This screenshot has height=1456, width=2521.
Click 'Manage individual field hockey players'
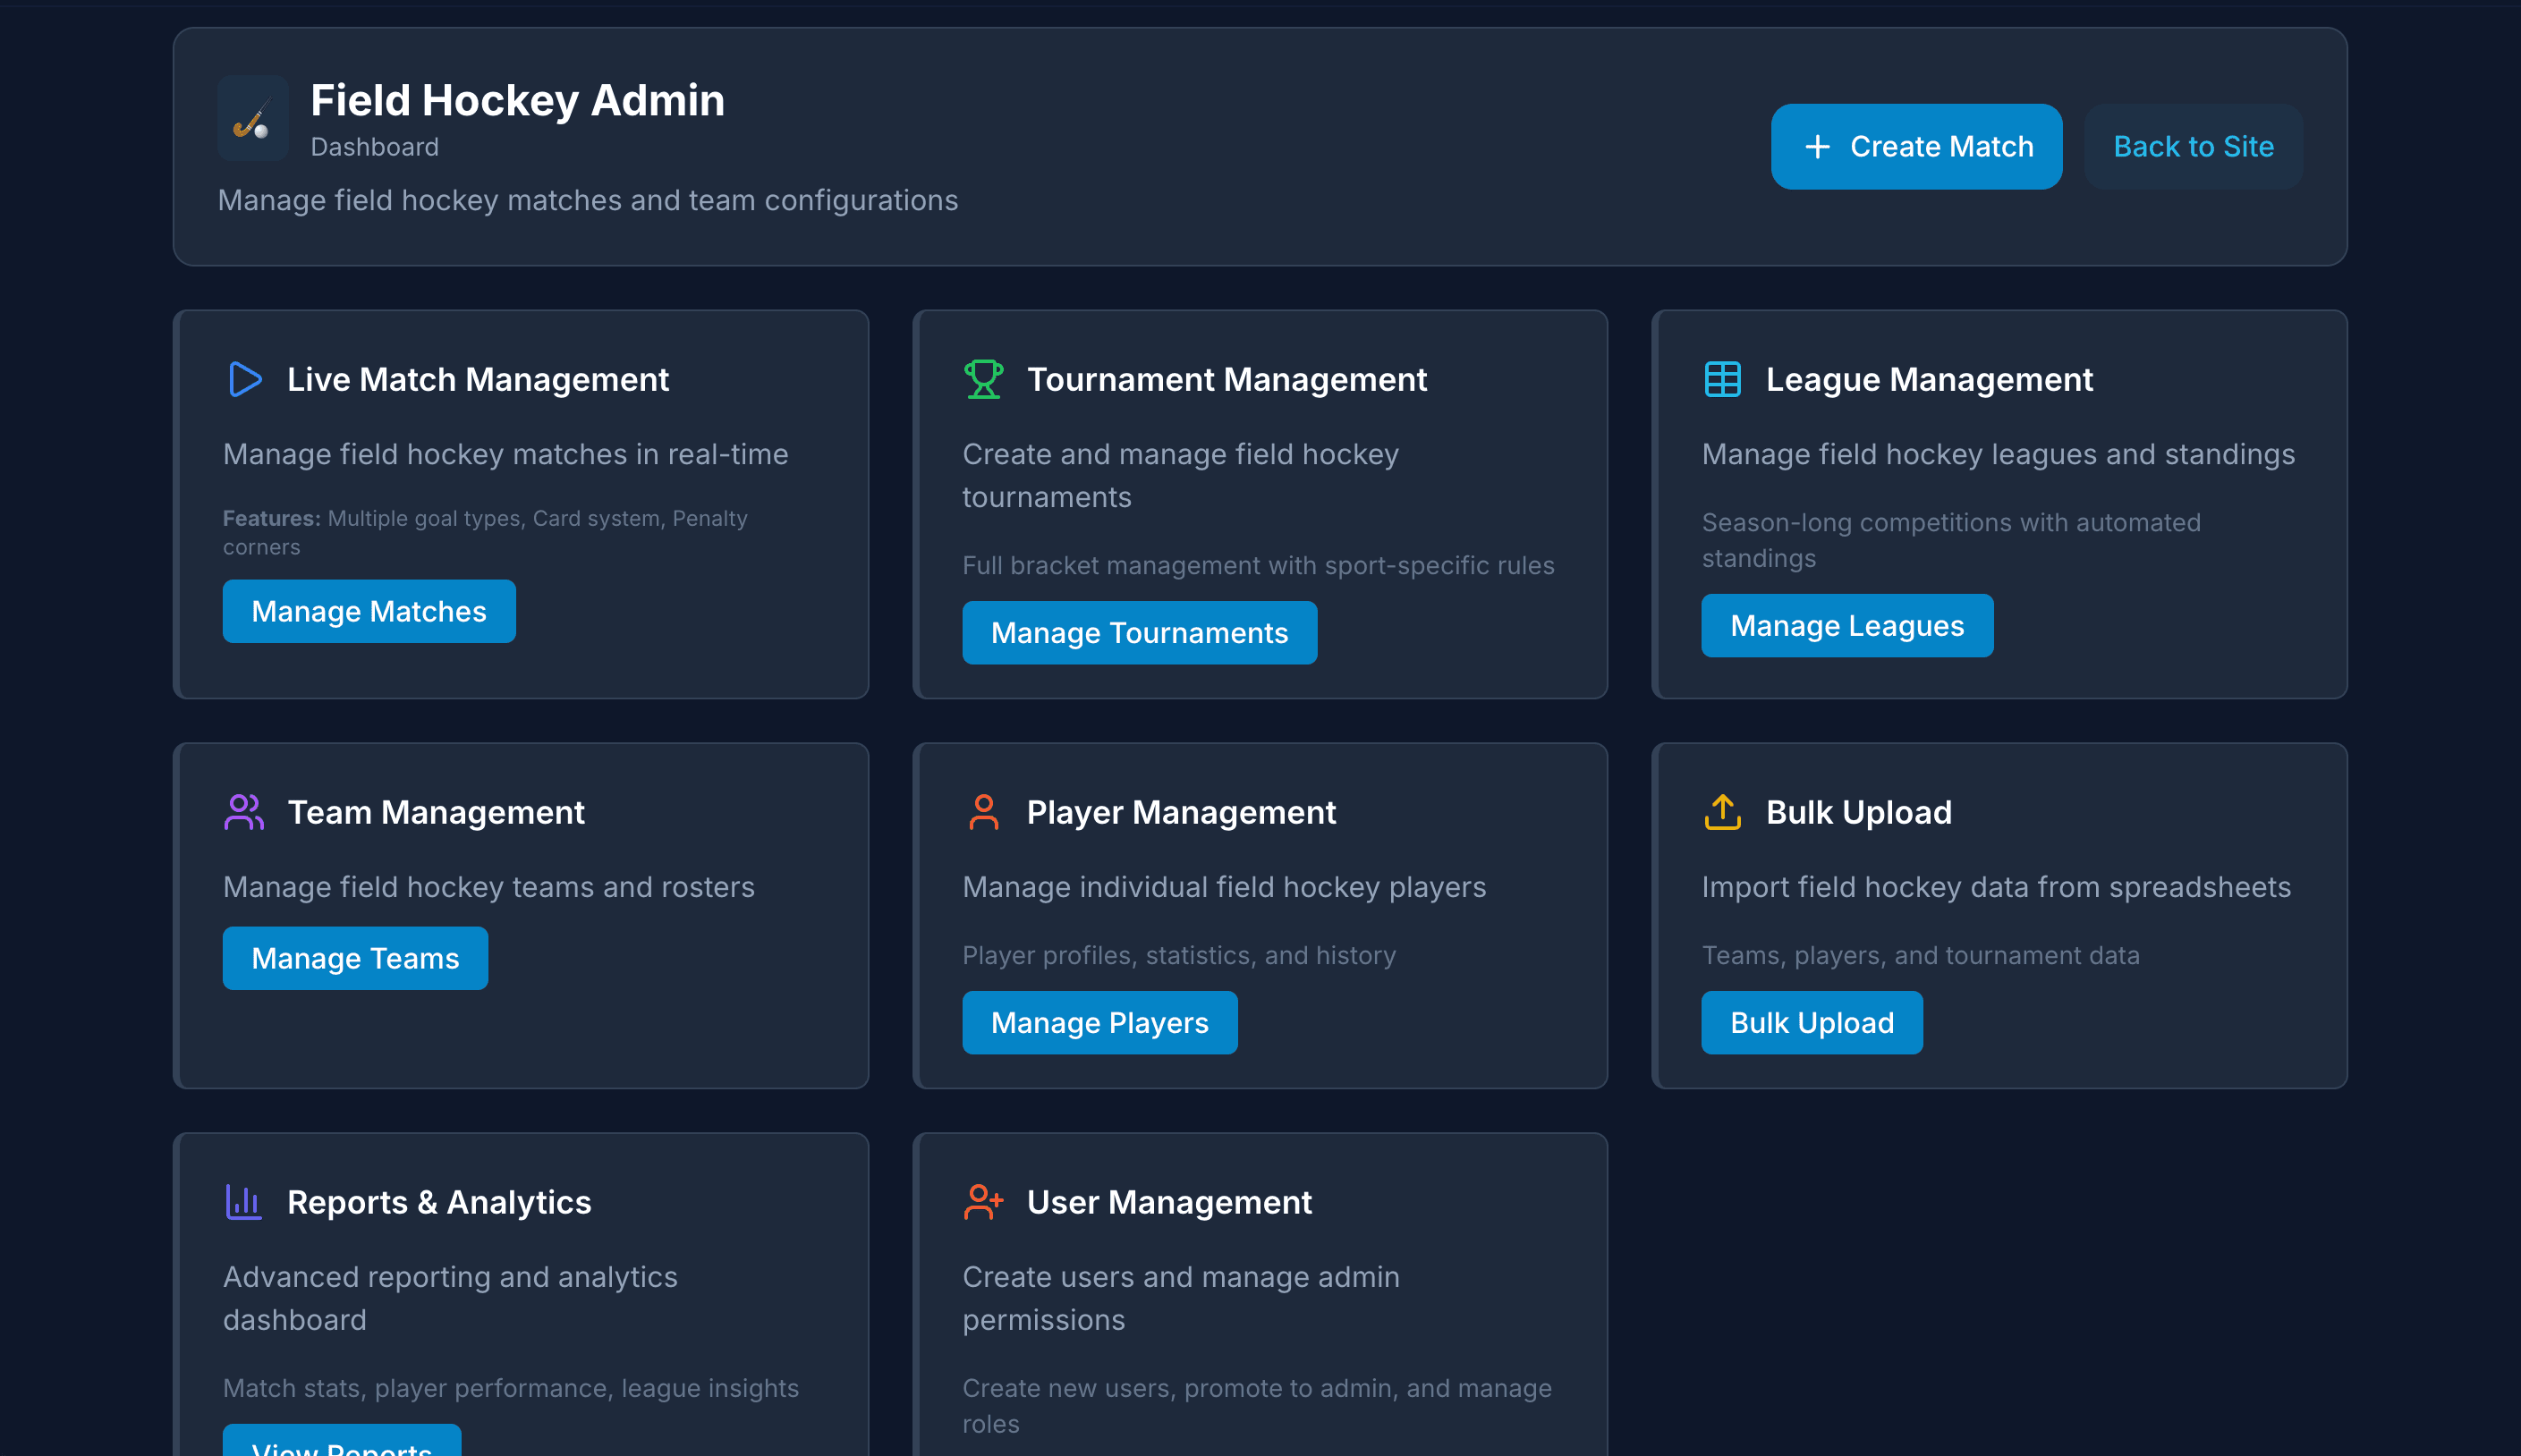pyautogui.click(x=1224, y=887)
